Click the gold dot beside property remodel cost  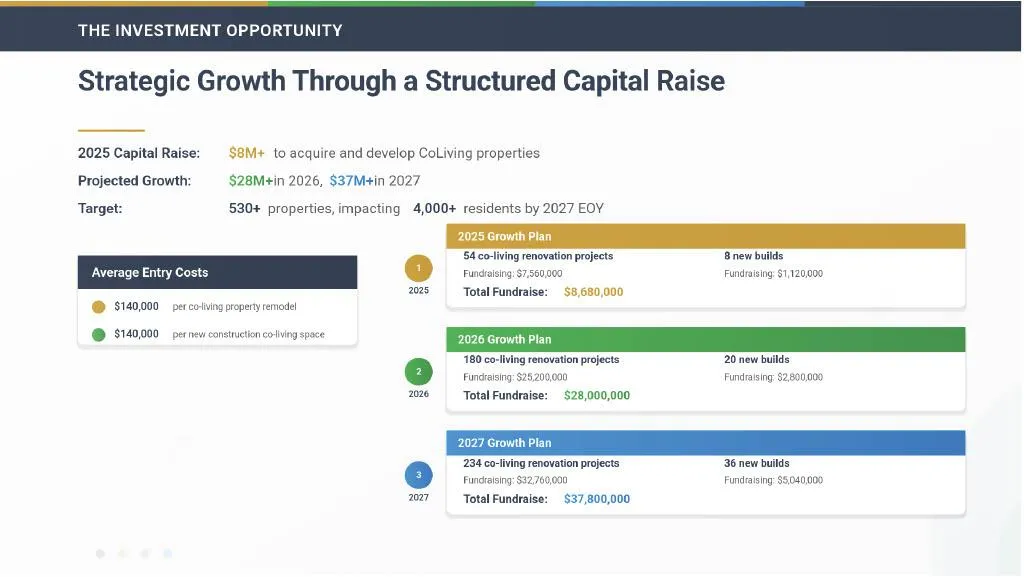[x=99, y=307]
